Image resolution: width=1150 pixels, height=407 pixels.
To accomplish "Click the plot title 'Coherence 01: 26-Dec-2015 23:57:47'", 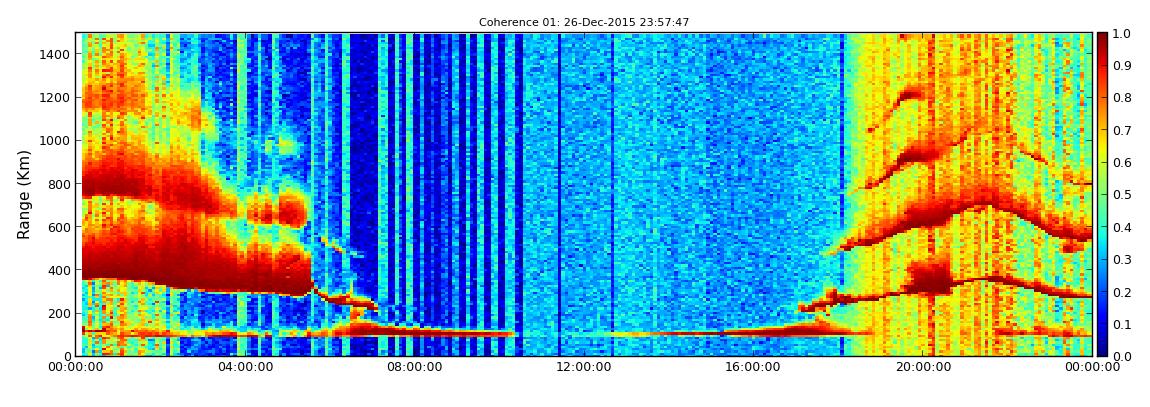I will (584, 23).
